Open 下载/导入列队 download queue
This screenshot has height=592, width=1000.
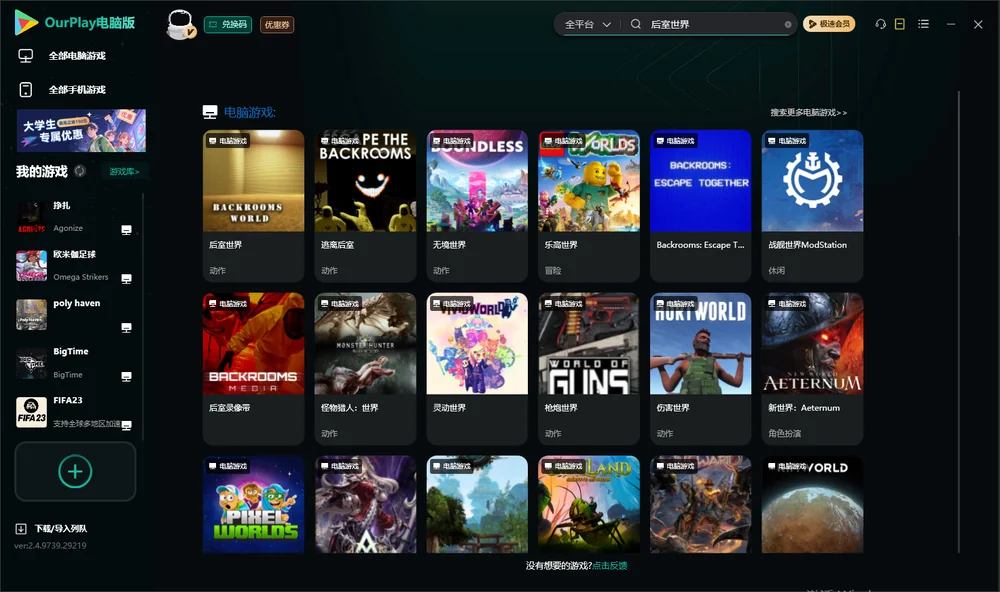(52, 528)
